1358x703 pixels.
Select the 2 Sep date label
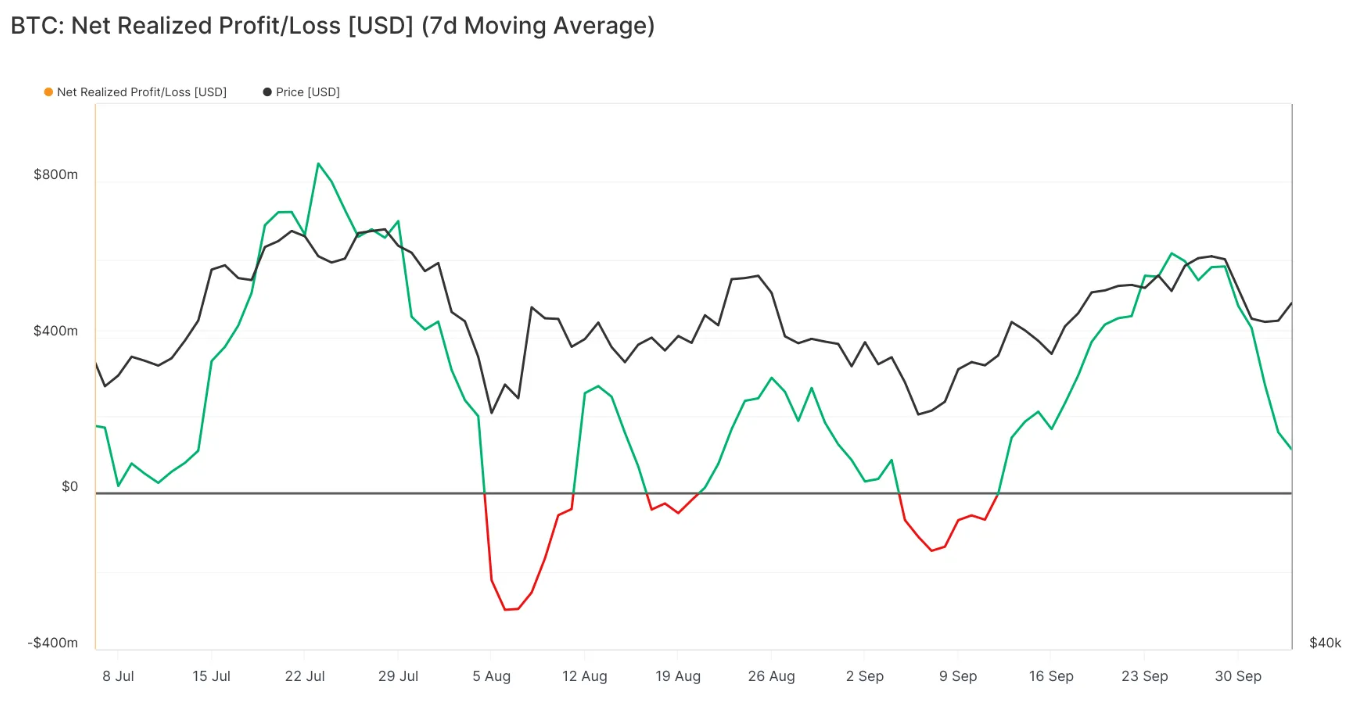(865, 677)
